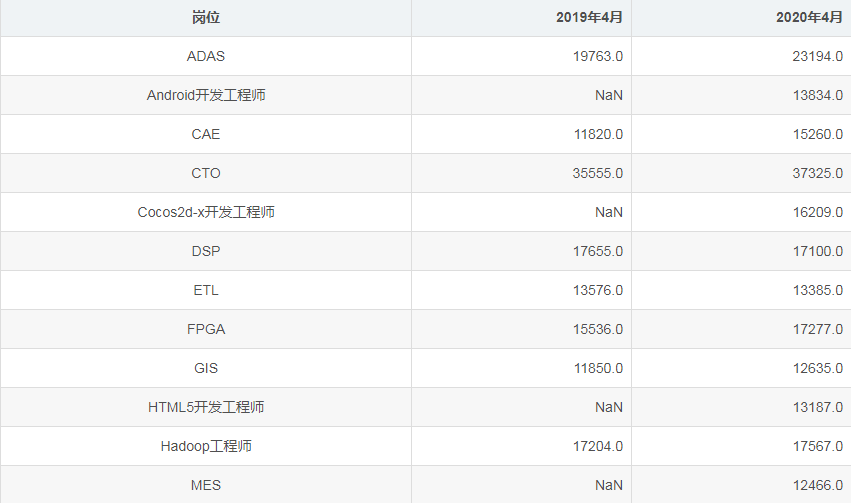The image size is (851, 503).
Task: Select the Android开发工程师 cell
Action: click(x=206, y=96)
